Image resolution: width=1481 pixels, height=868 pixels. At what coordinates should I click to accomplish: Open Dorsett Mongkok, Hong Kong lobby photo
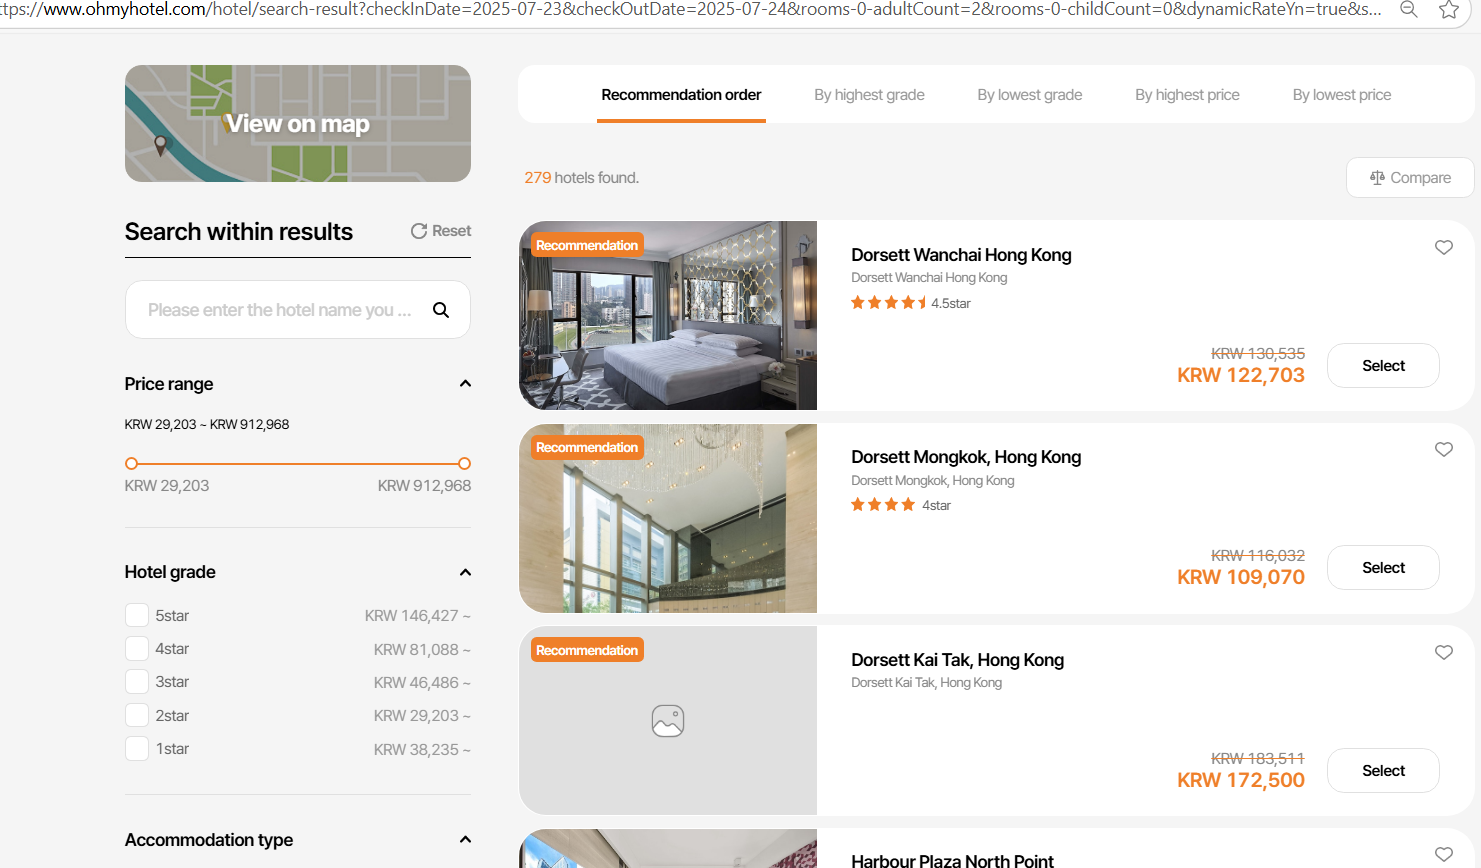tap(668, 518)
